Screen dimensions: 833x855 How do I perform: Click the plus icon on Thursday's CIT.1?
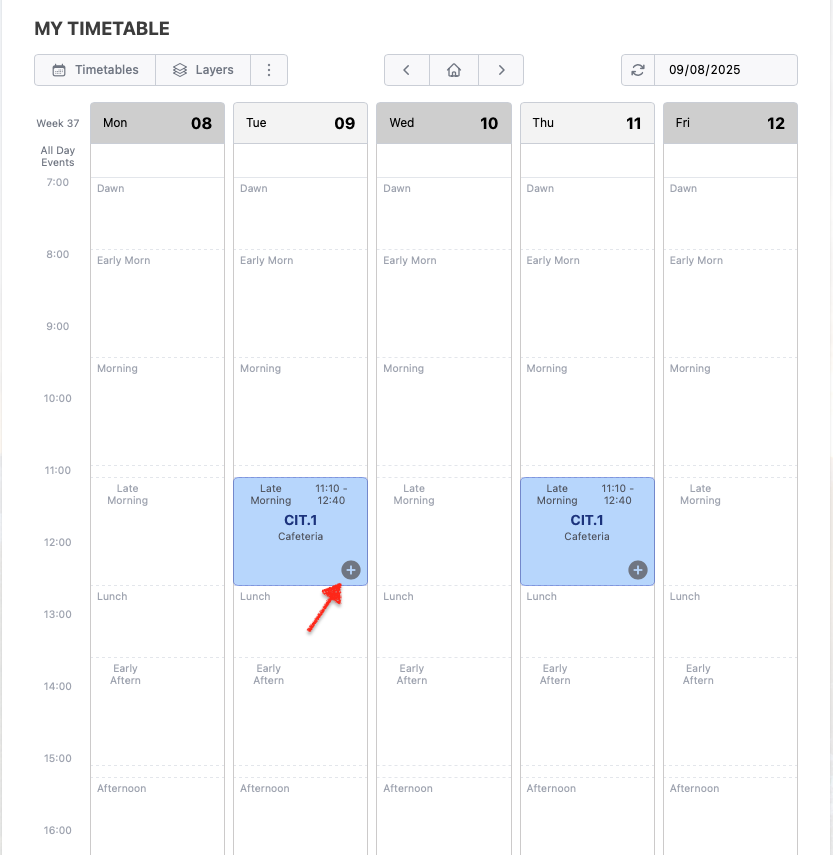(x=638, y=570)
